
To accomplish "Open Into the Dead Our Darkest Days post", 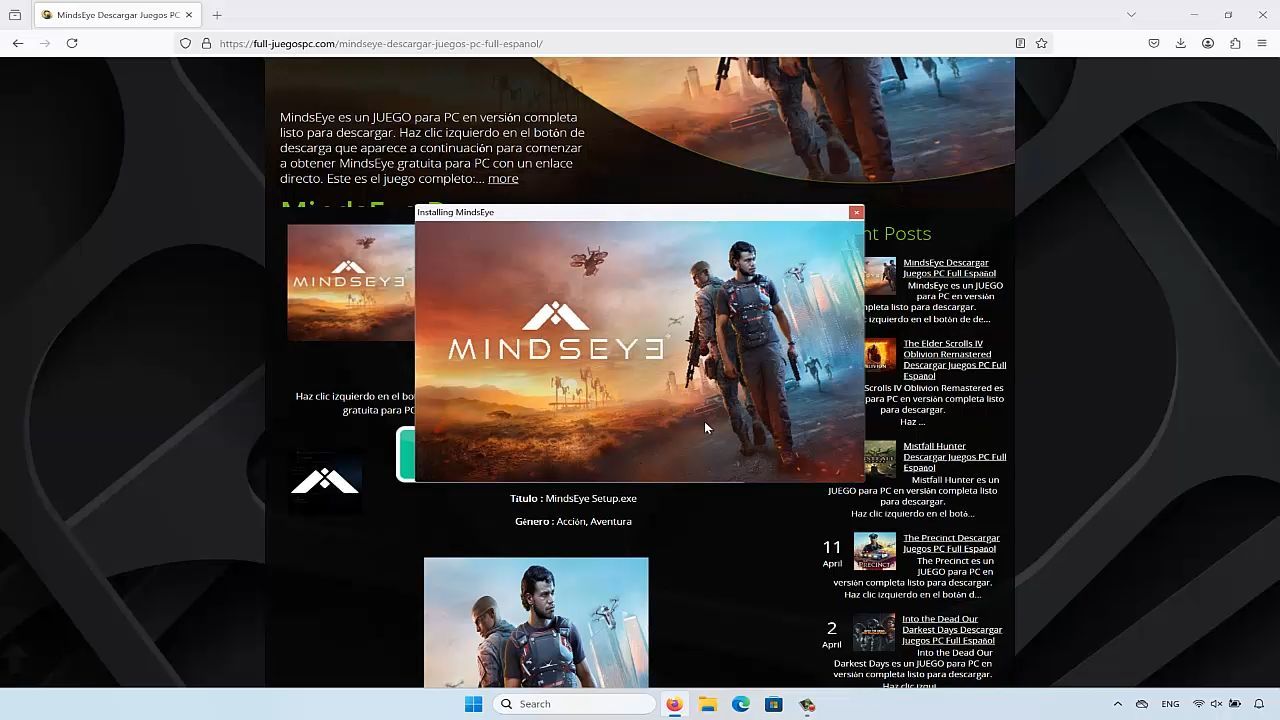I will [x=952, y=630].
